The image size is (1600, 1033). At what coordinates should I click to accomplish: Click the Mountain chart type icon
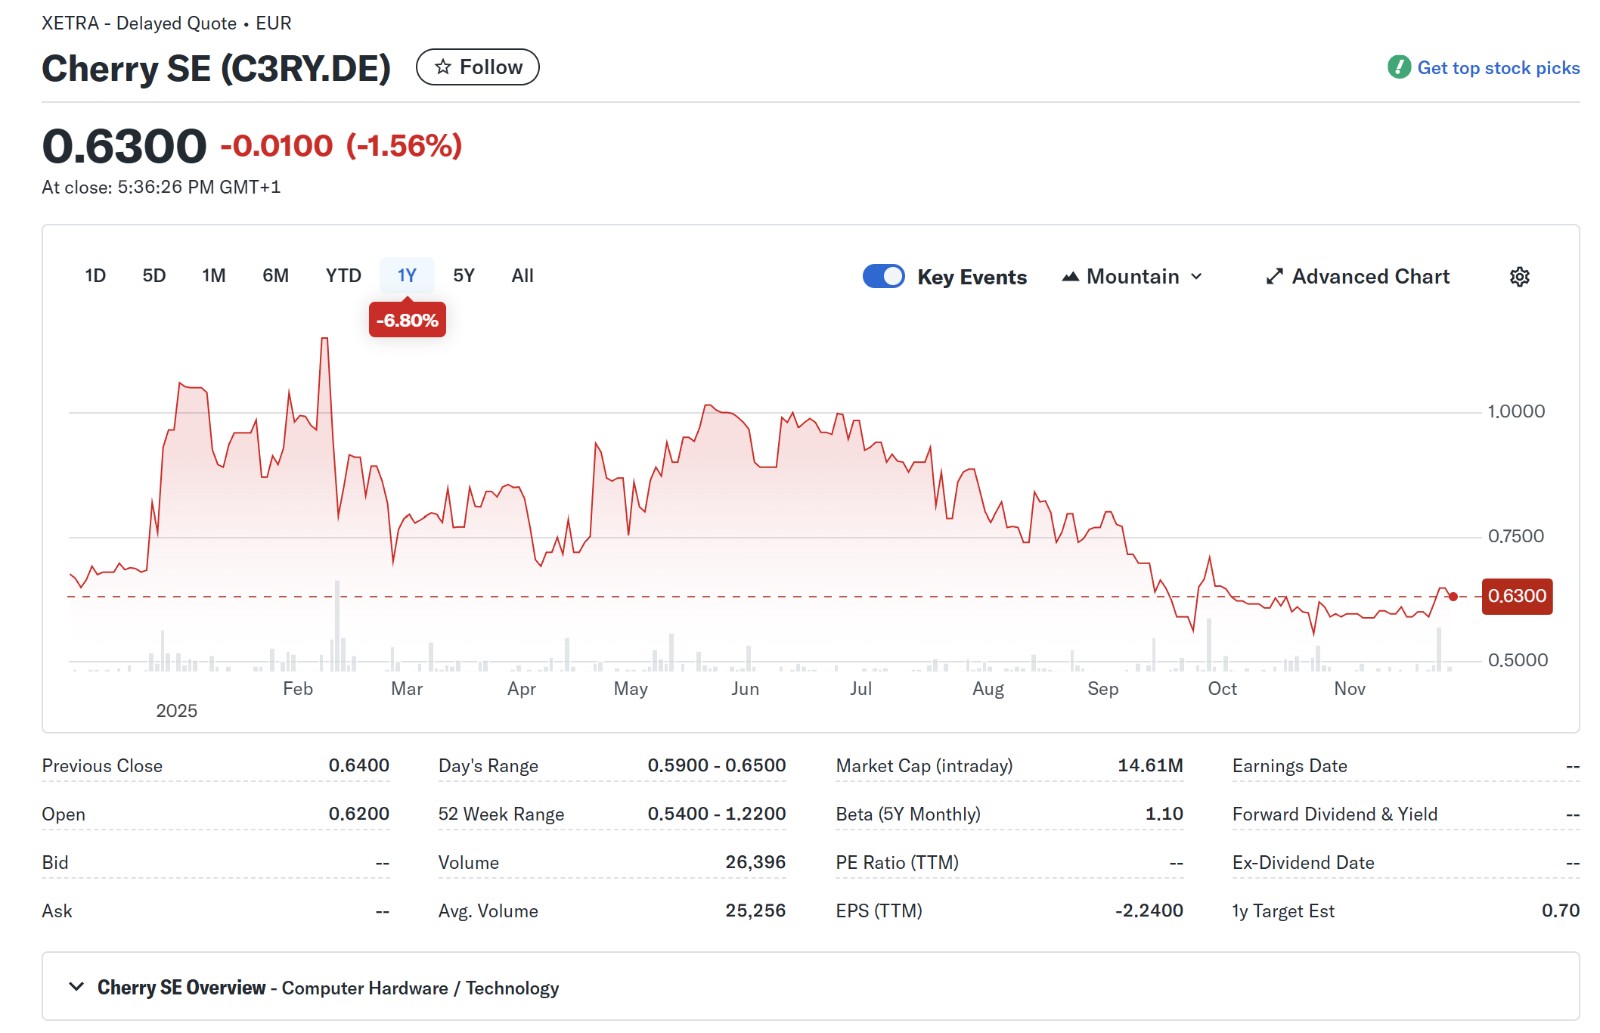click(x=1070, y=277)
